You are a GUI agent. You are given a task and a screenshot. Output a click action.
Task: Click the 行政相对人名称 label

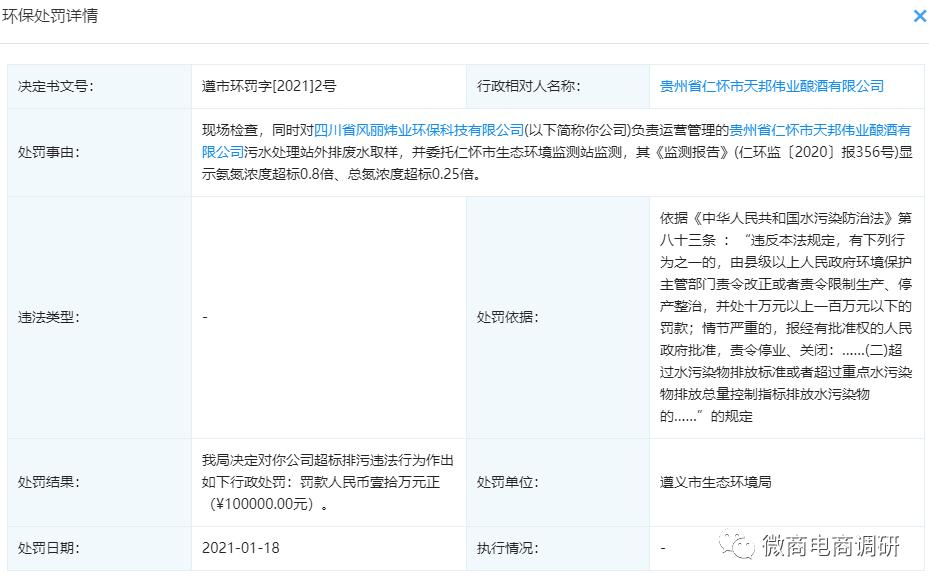pos(528,87)
